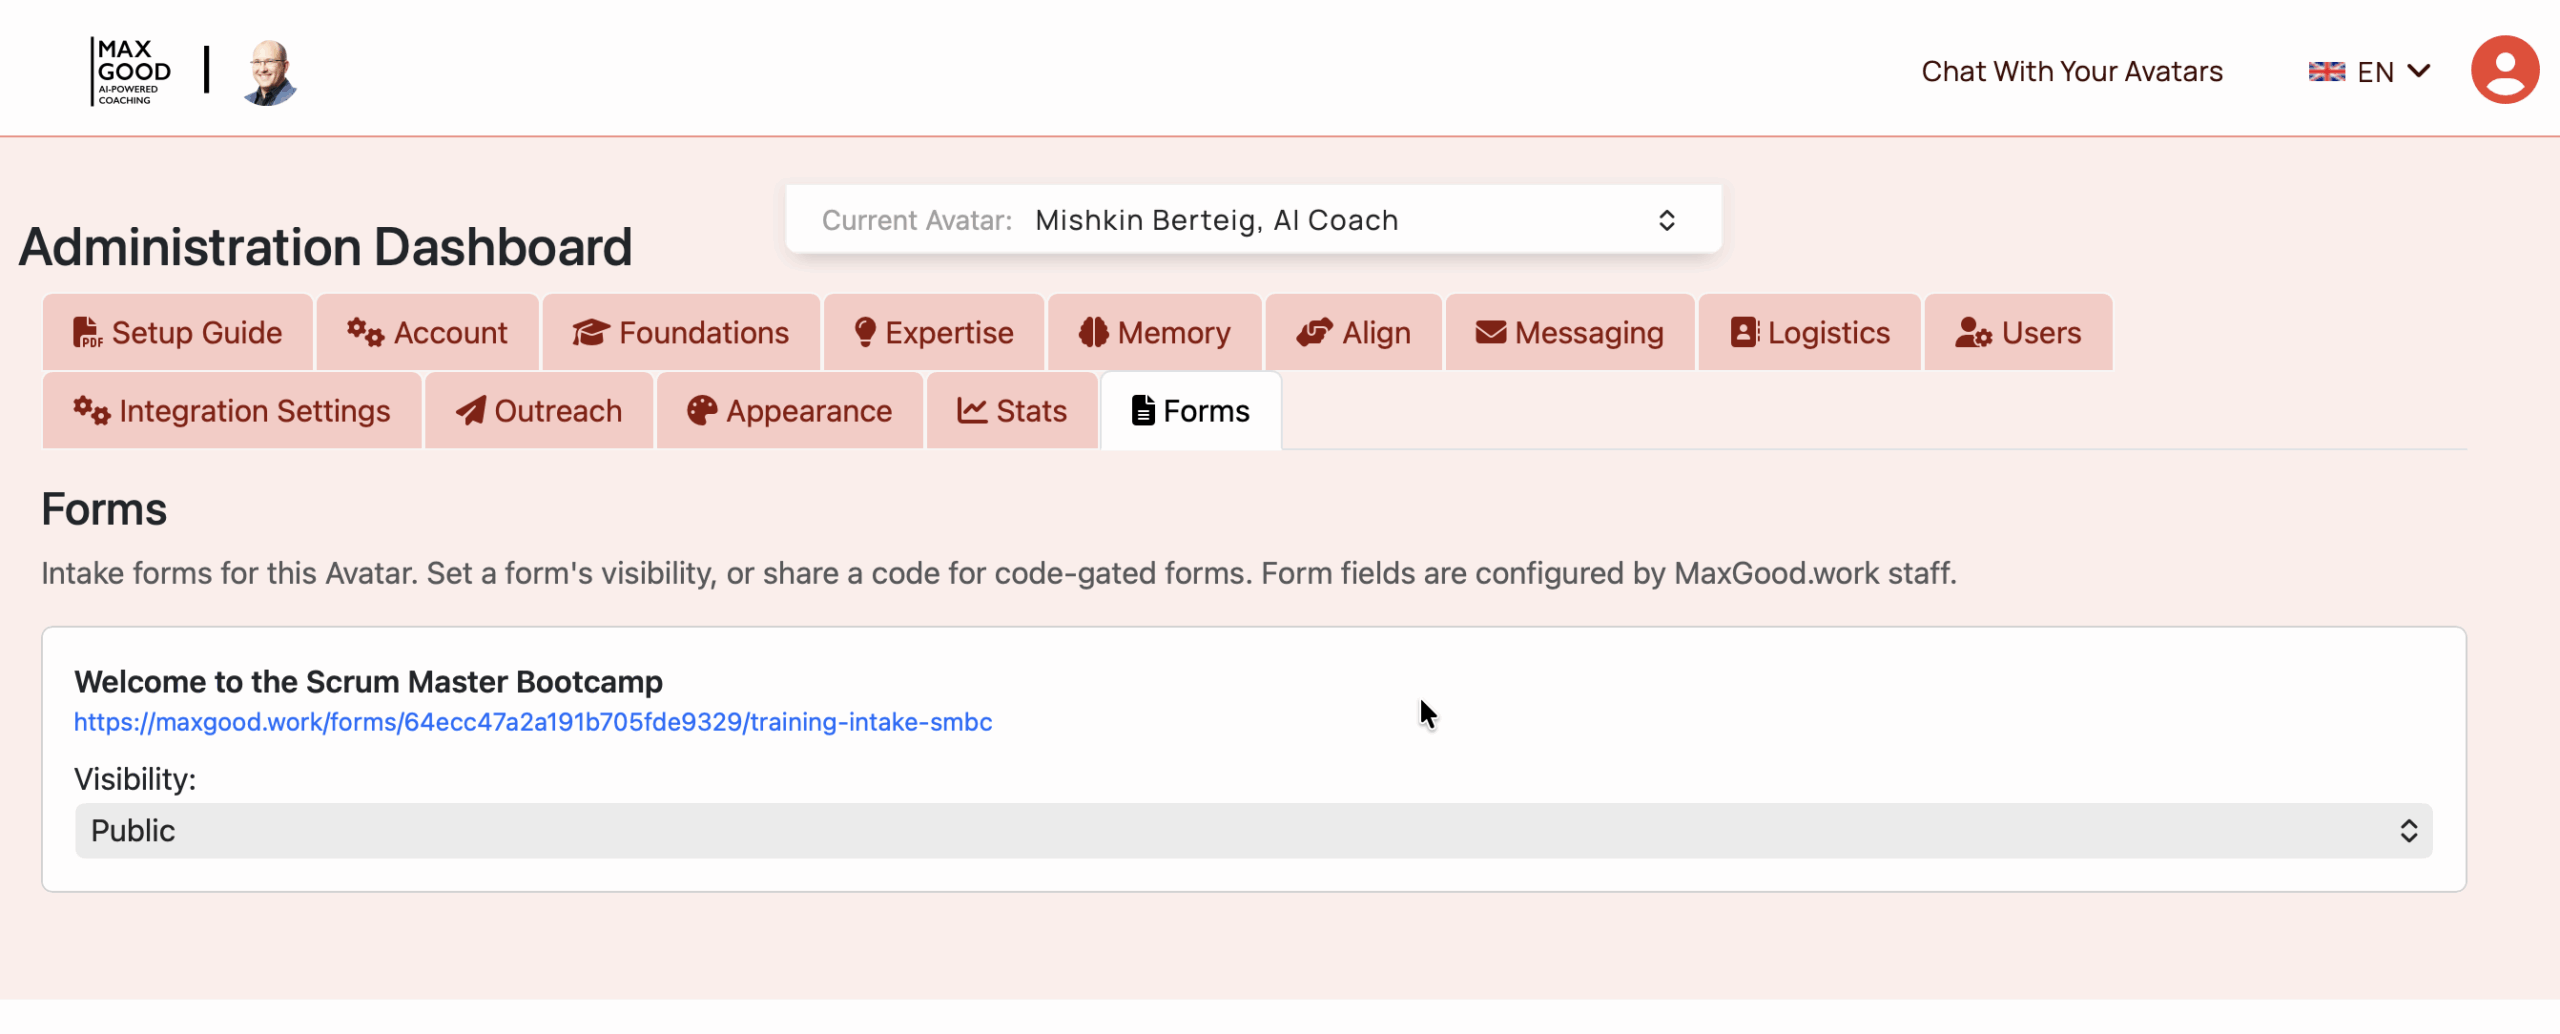Open the user profile icon
The height and width of the screenshot is (1034, 2560).
click(2504, 70)
